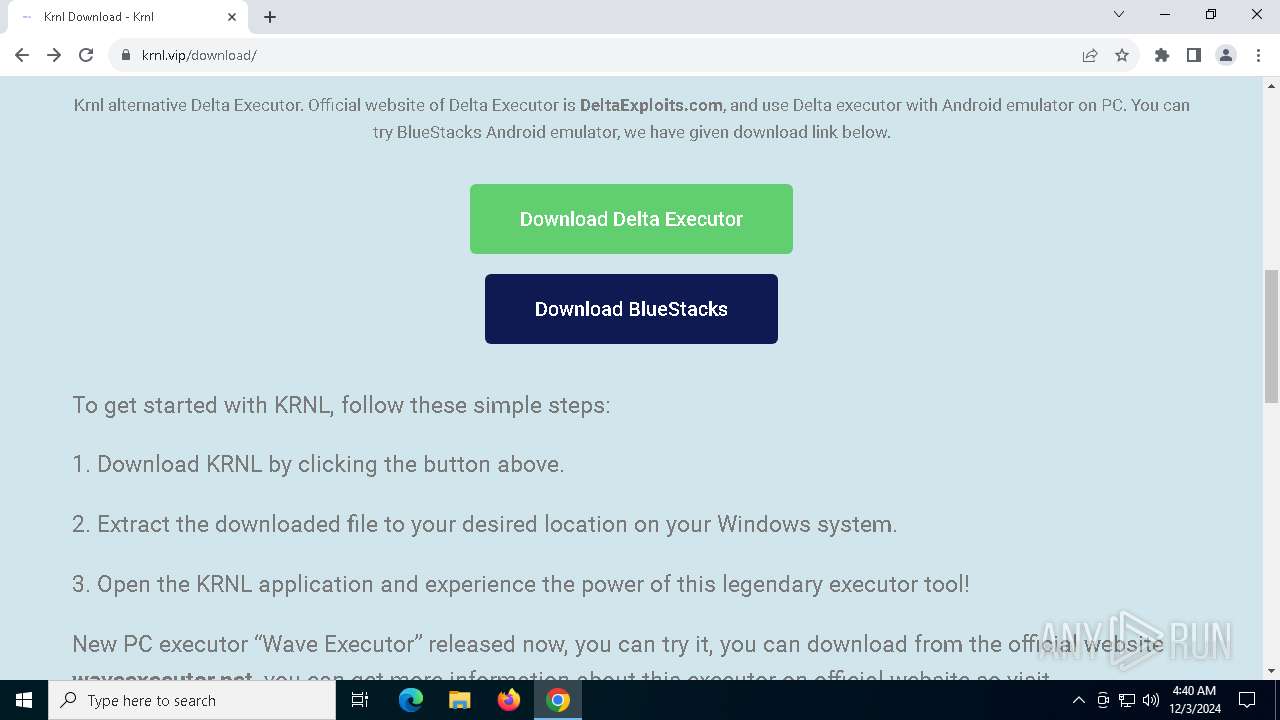Click Download BlueStacks button
1280x720 pixels.
tap(631, 309)
